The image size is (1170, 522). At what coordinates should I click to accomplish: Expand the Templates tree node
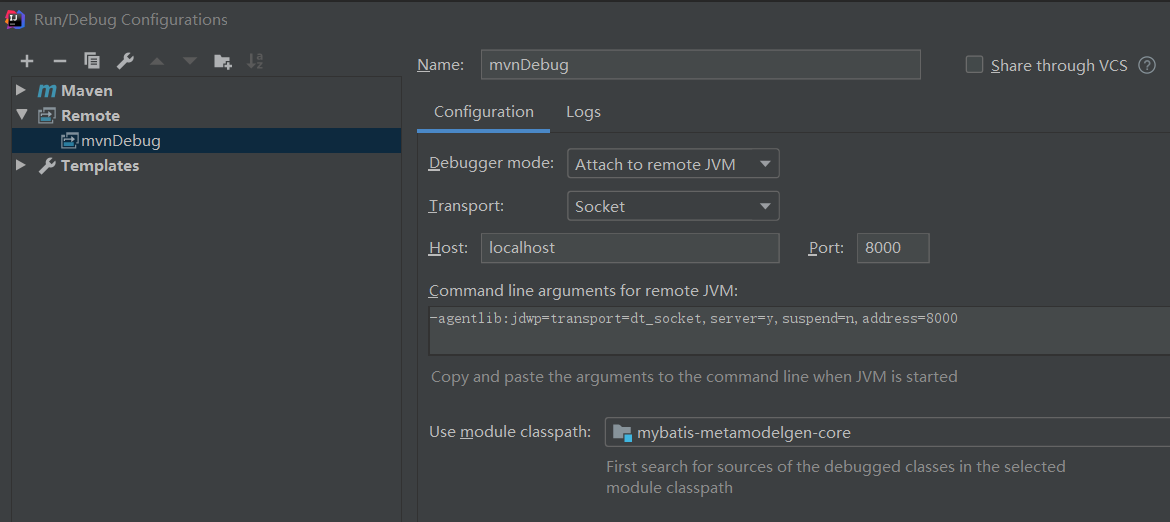(x=21, y=165)
